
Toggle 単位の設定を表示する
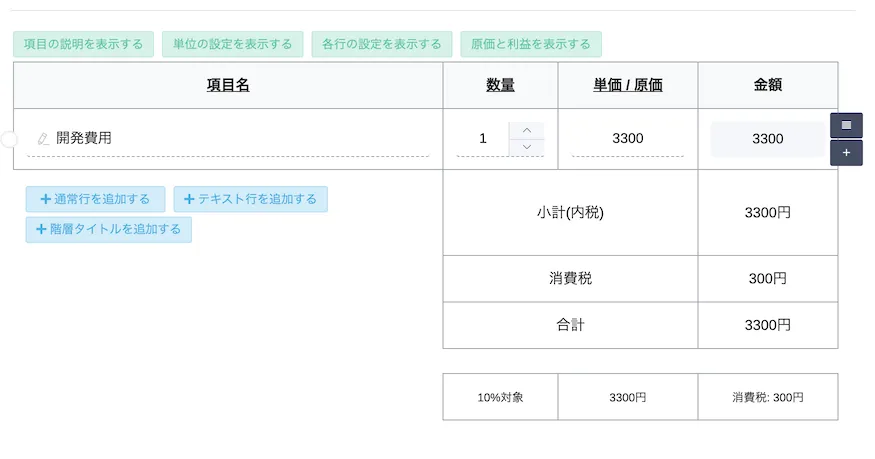click(x=232, y=44)
